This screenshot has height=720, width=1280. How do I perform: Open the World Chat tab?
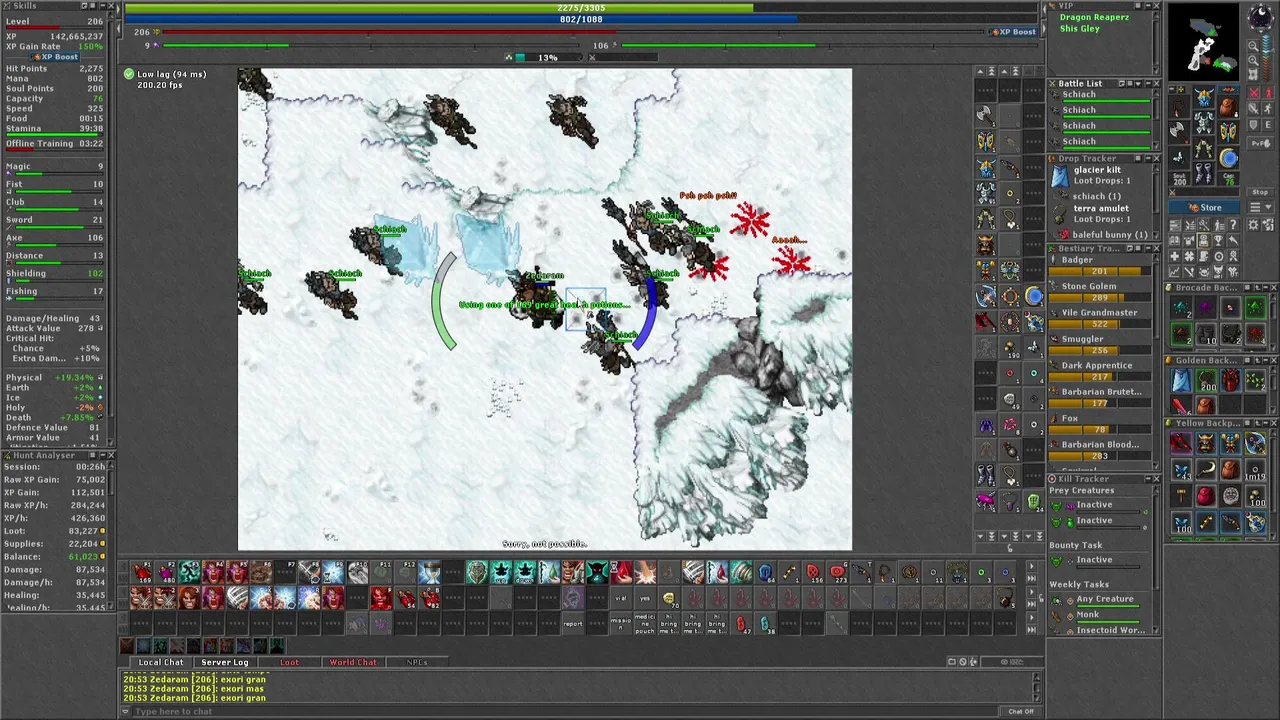pyautogui.click(x=353, y=662)
